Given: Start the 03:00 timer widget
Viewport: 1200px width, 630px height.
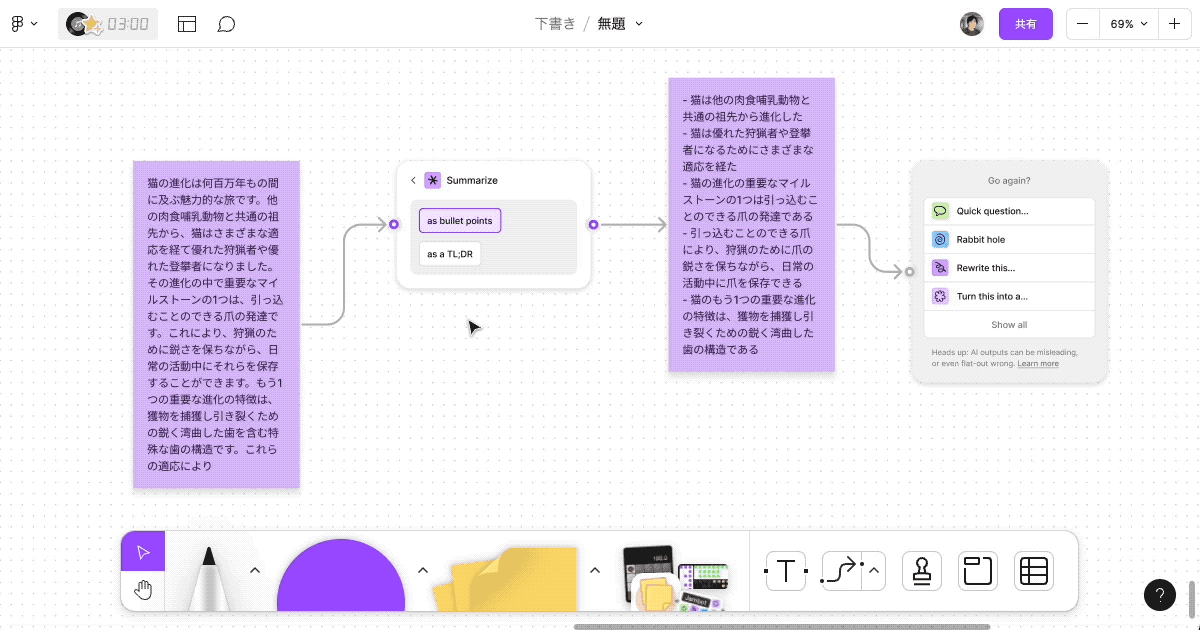Looking at the screenshot, I should [107, 23].
